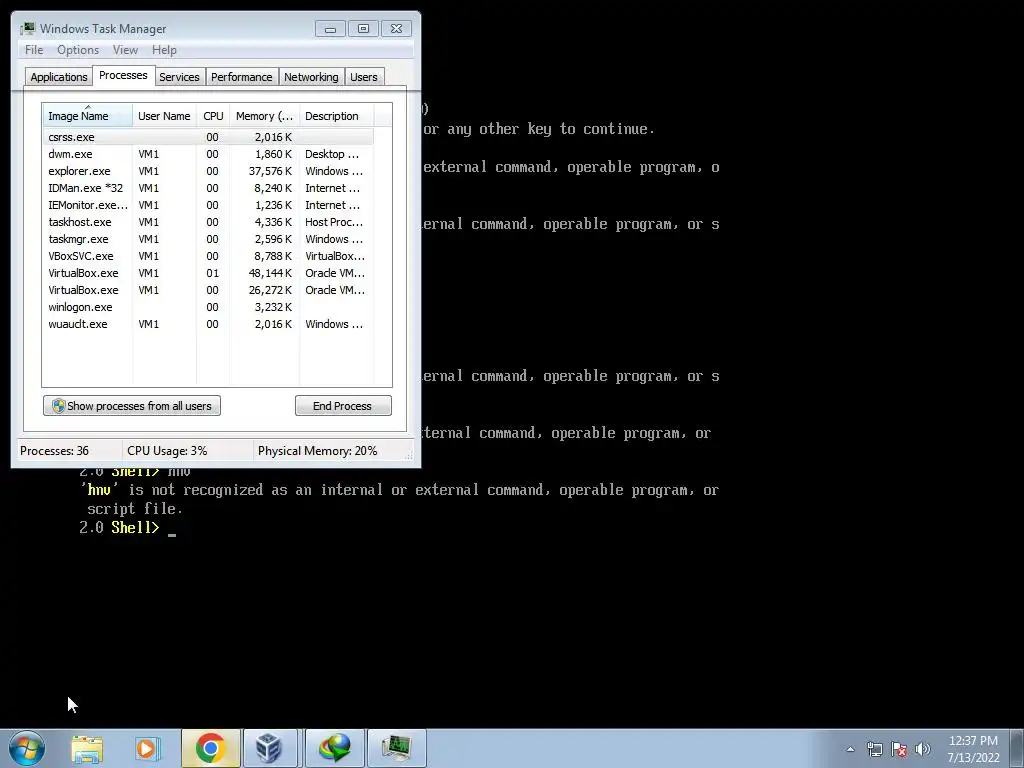This screenshot has height=768, width=1024.
Task: Select the VBoxSVC.exe process
Action: pyautogui.click(x=208, y=256)
